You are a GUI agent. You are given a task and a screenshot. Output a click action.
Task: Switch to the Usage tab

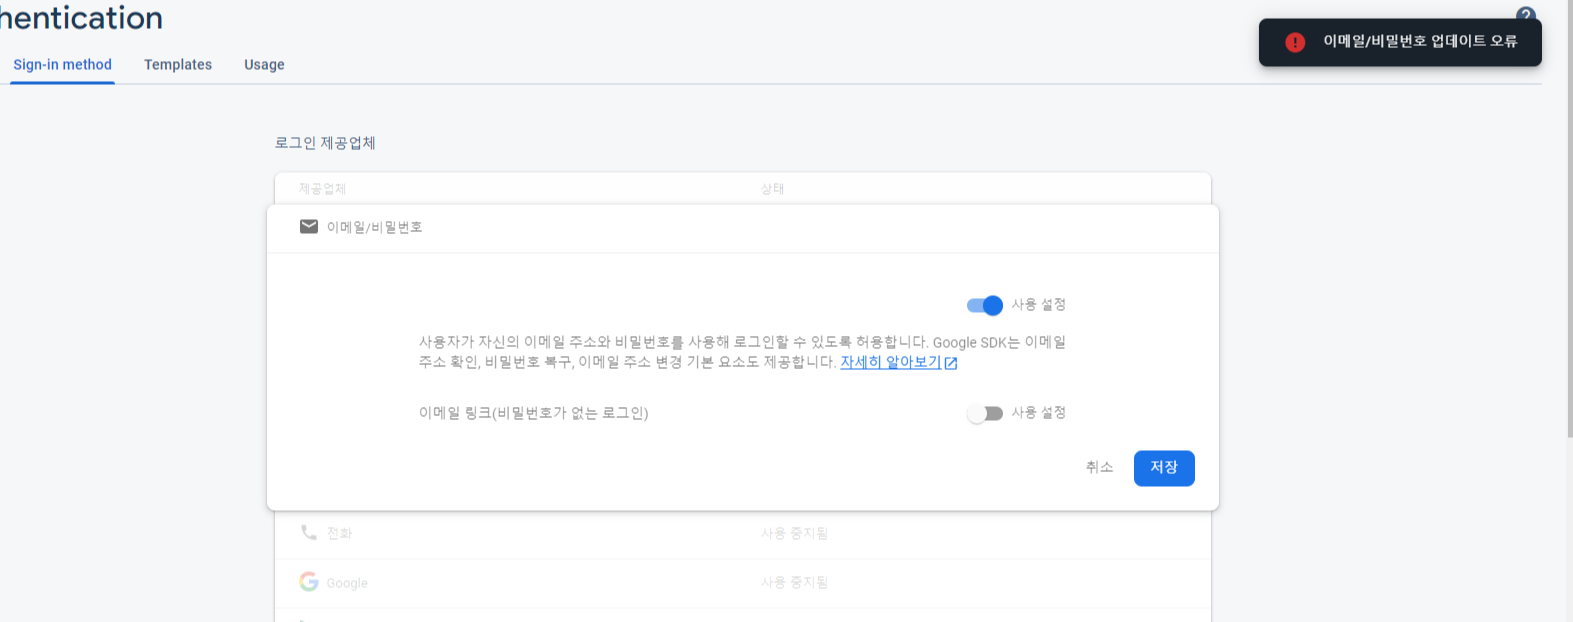(264, 64)
